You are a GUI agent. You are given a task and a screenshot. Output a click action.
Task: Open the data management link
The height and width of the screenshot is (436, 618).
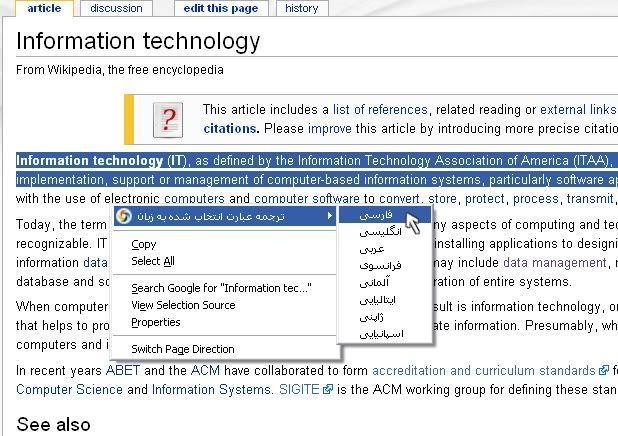[555, 262]
